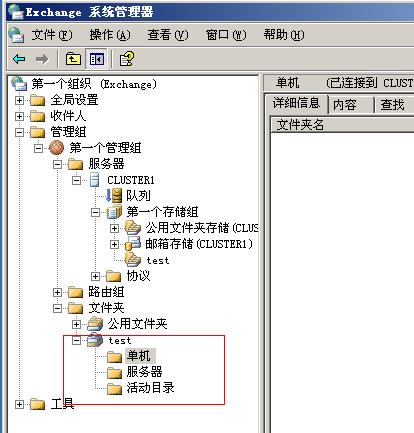The height and width of the screenshot is (433, 414).
Task: Open the 文件(F) menu
Action: click(x=51, y=35)
